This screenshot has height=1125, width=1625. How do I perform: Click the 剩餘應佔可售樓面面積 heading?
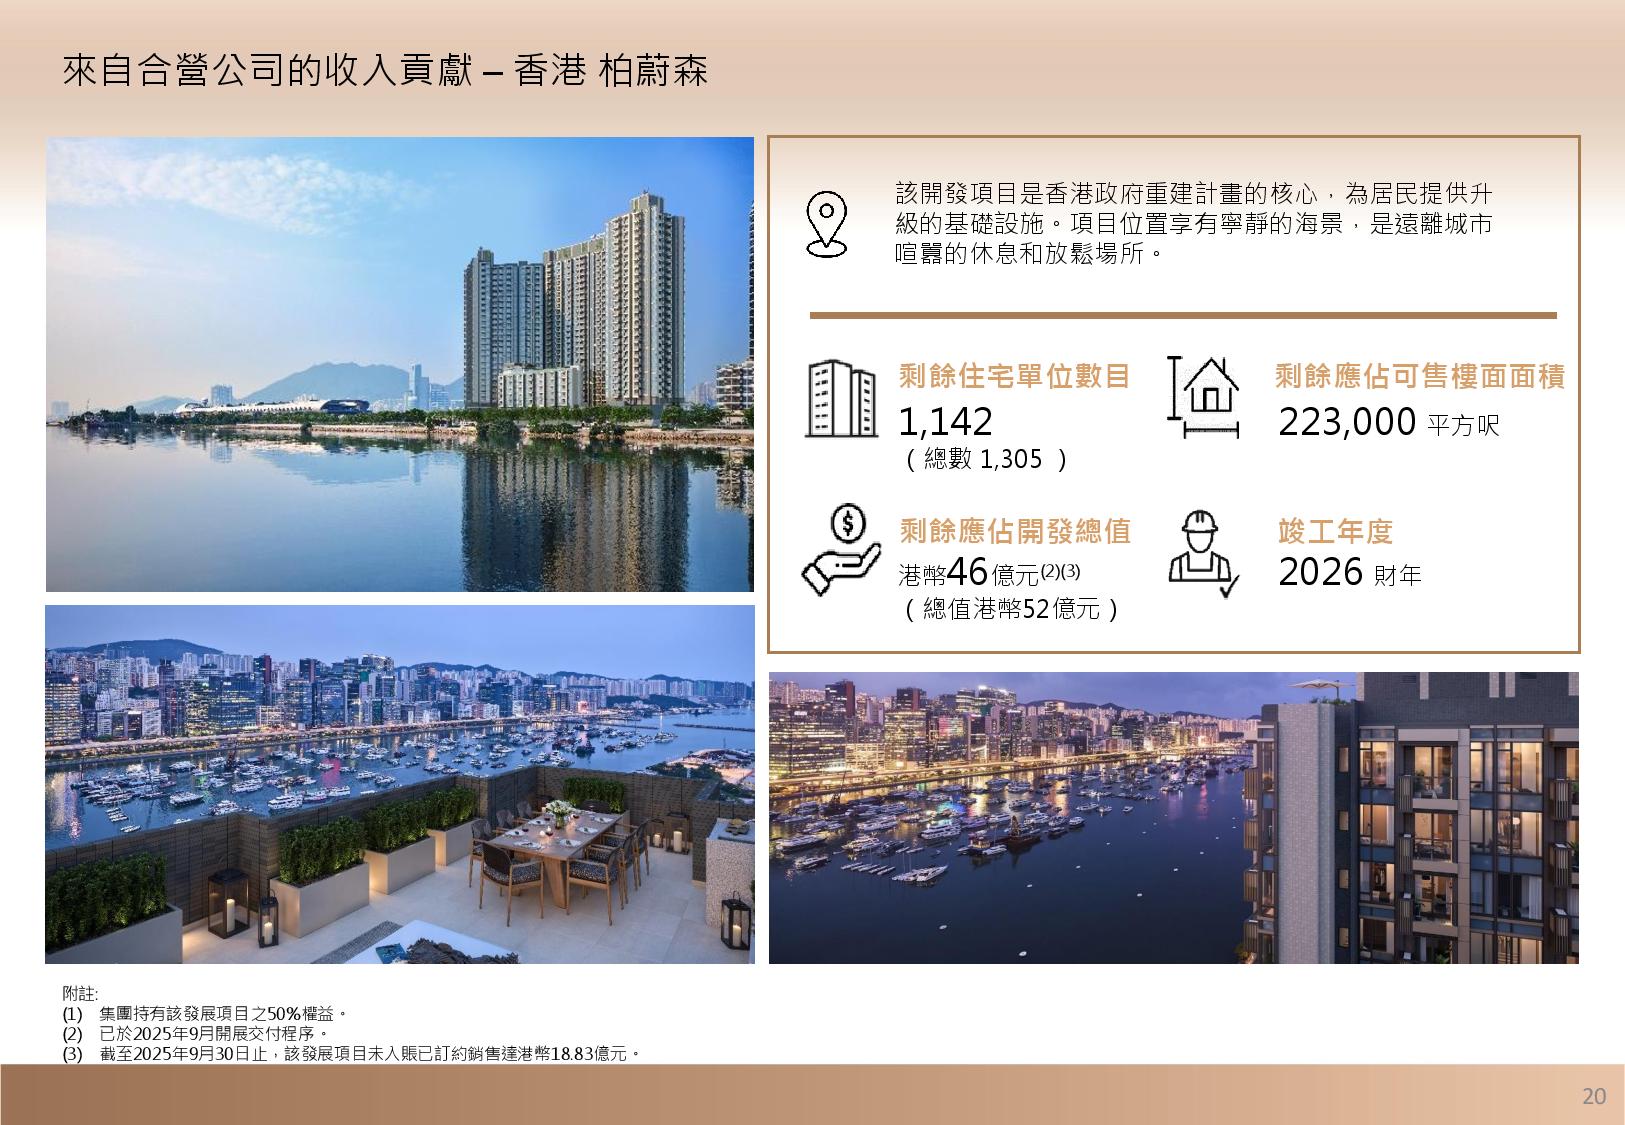click(x=1419, y=377)
